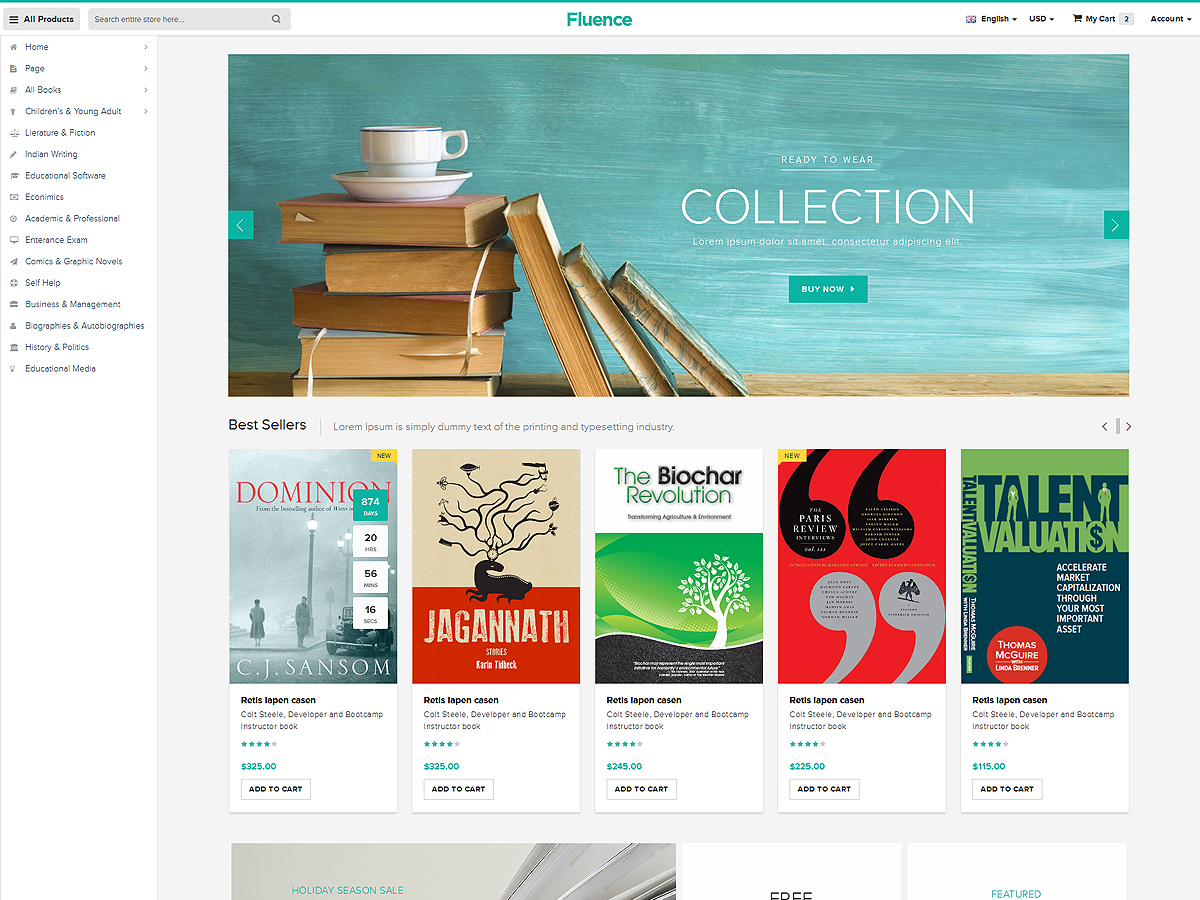Open The Paris Review cover
Screen dimensions: 1200x900
(862, 566)
